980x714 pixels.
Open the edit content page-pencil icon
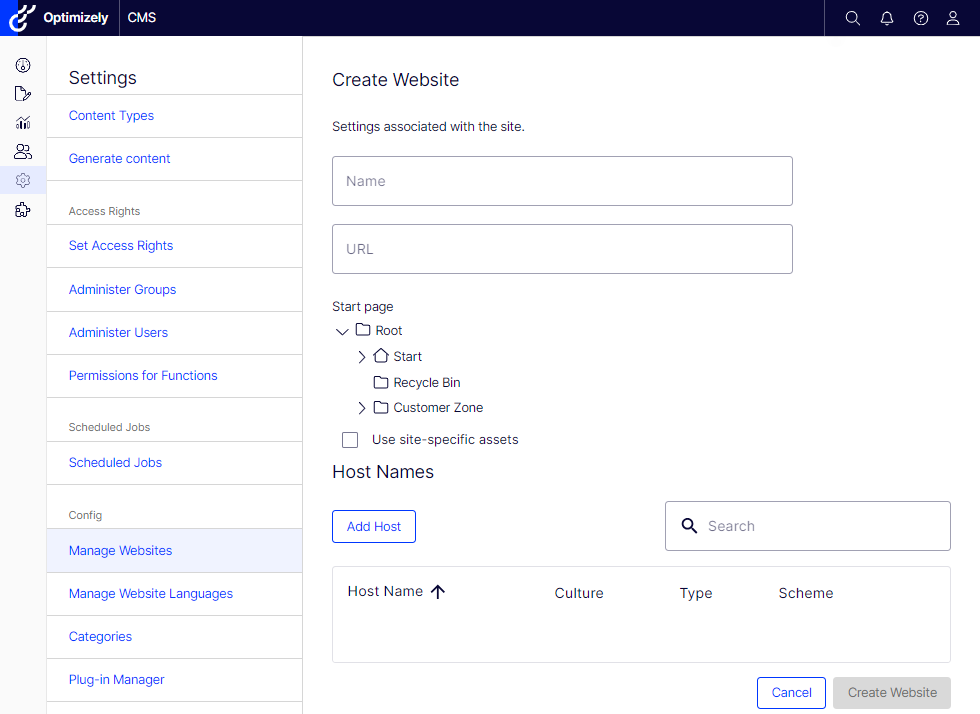tap(23, 94)
